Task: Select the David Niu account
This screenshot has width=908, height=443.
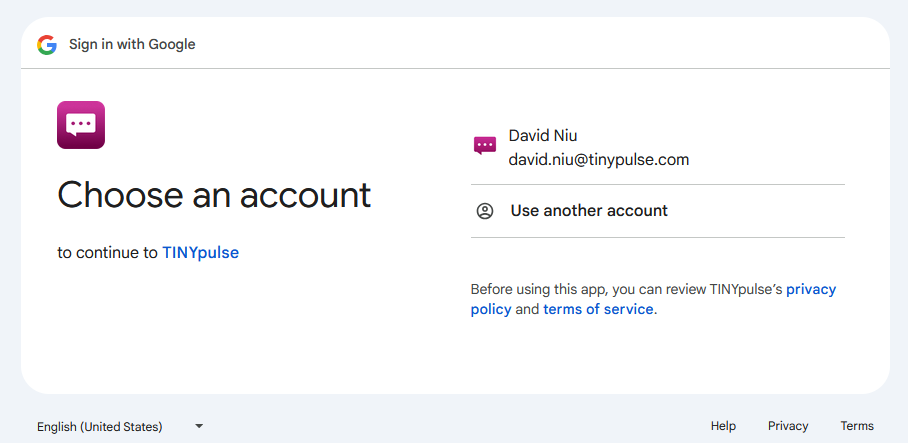Action: [x=658, y=148]
